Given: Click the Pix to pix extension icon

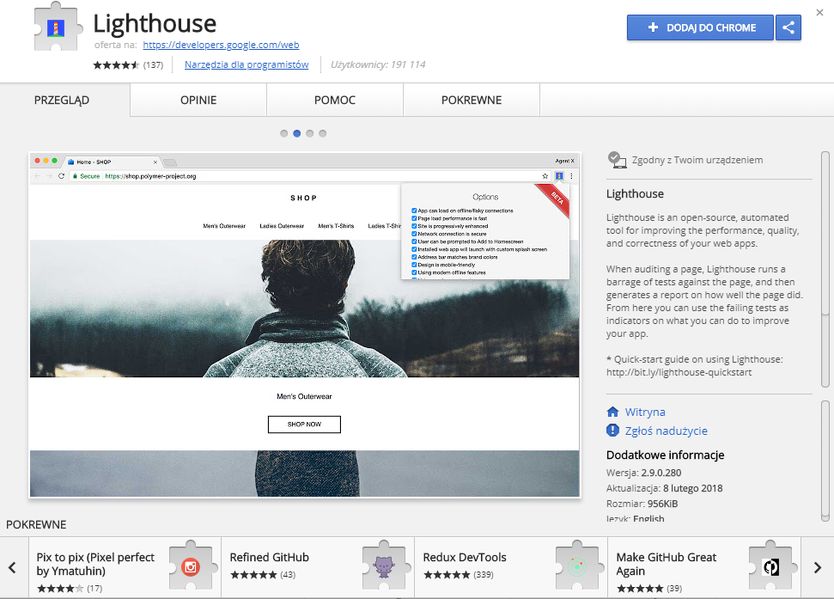Looking at the screenshot, I should click(x=190, y=566).
